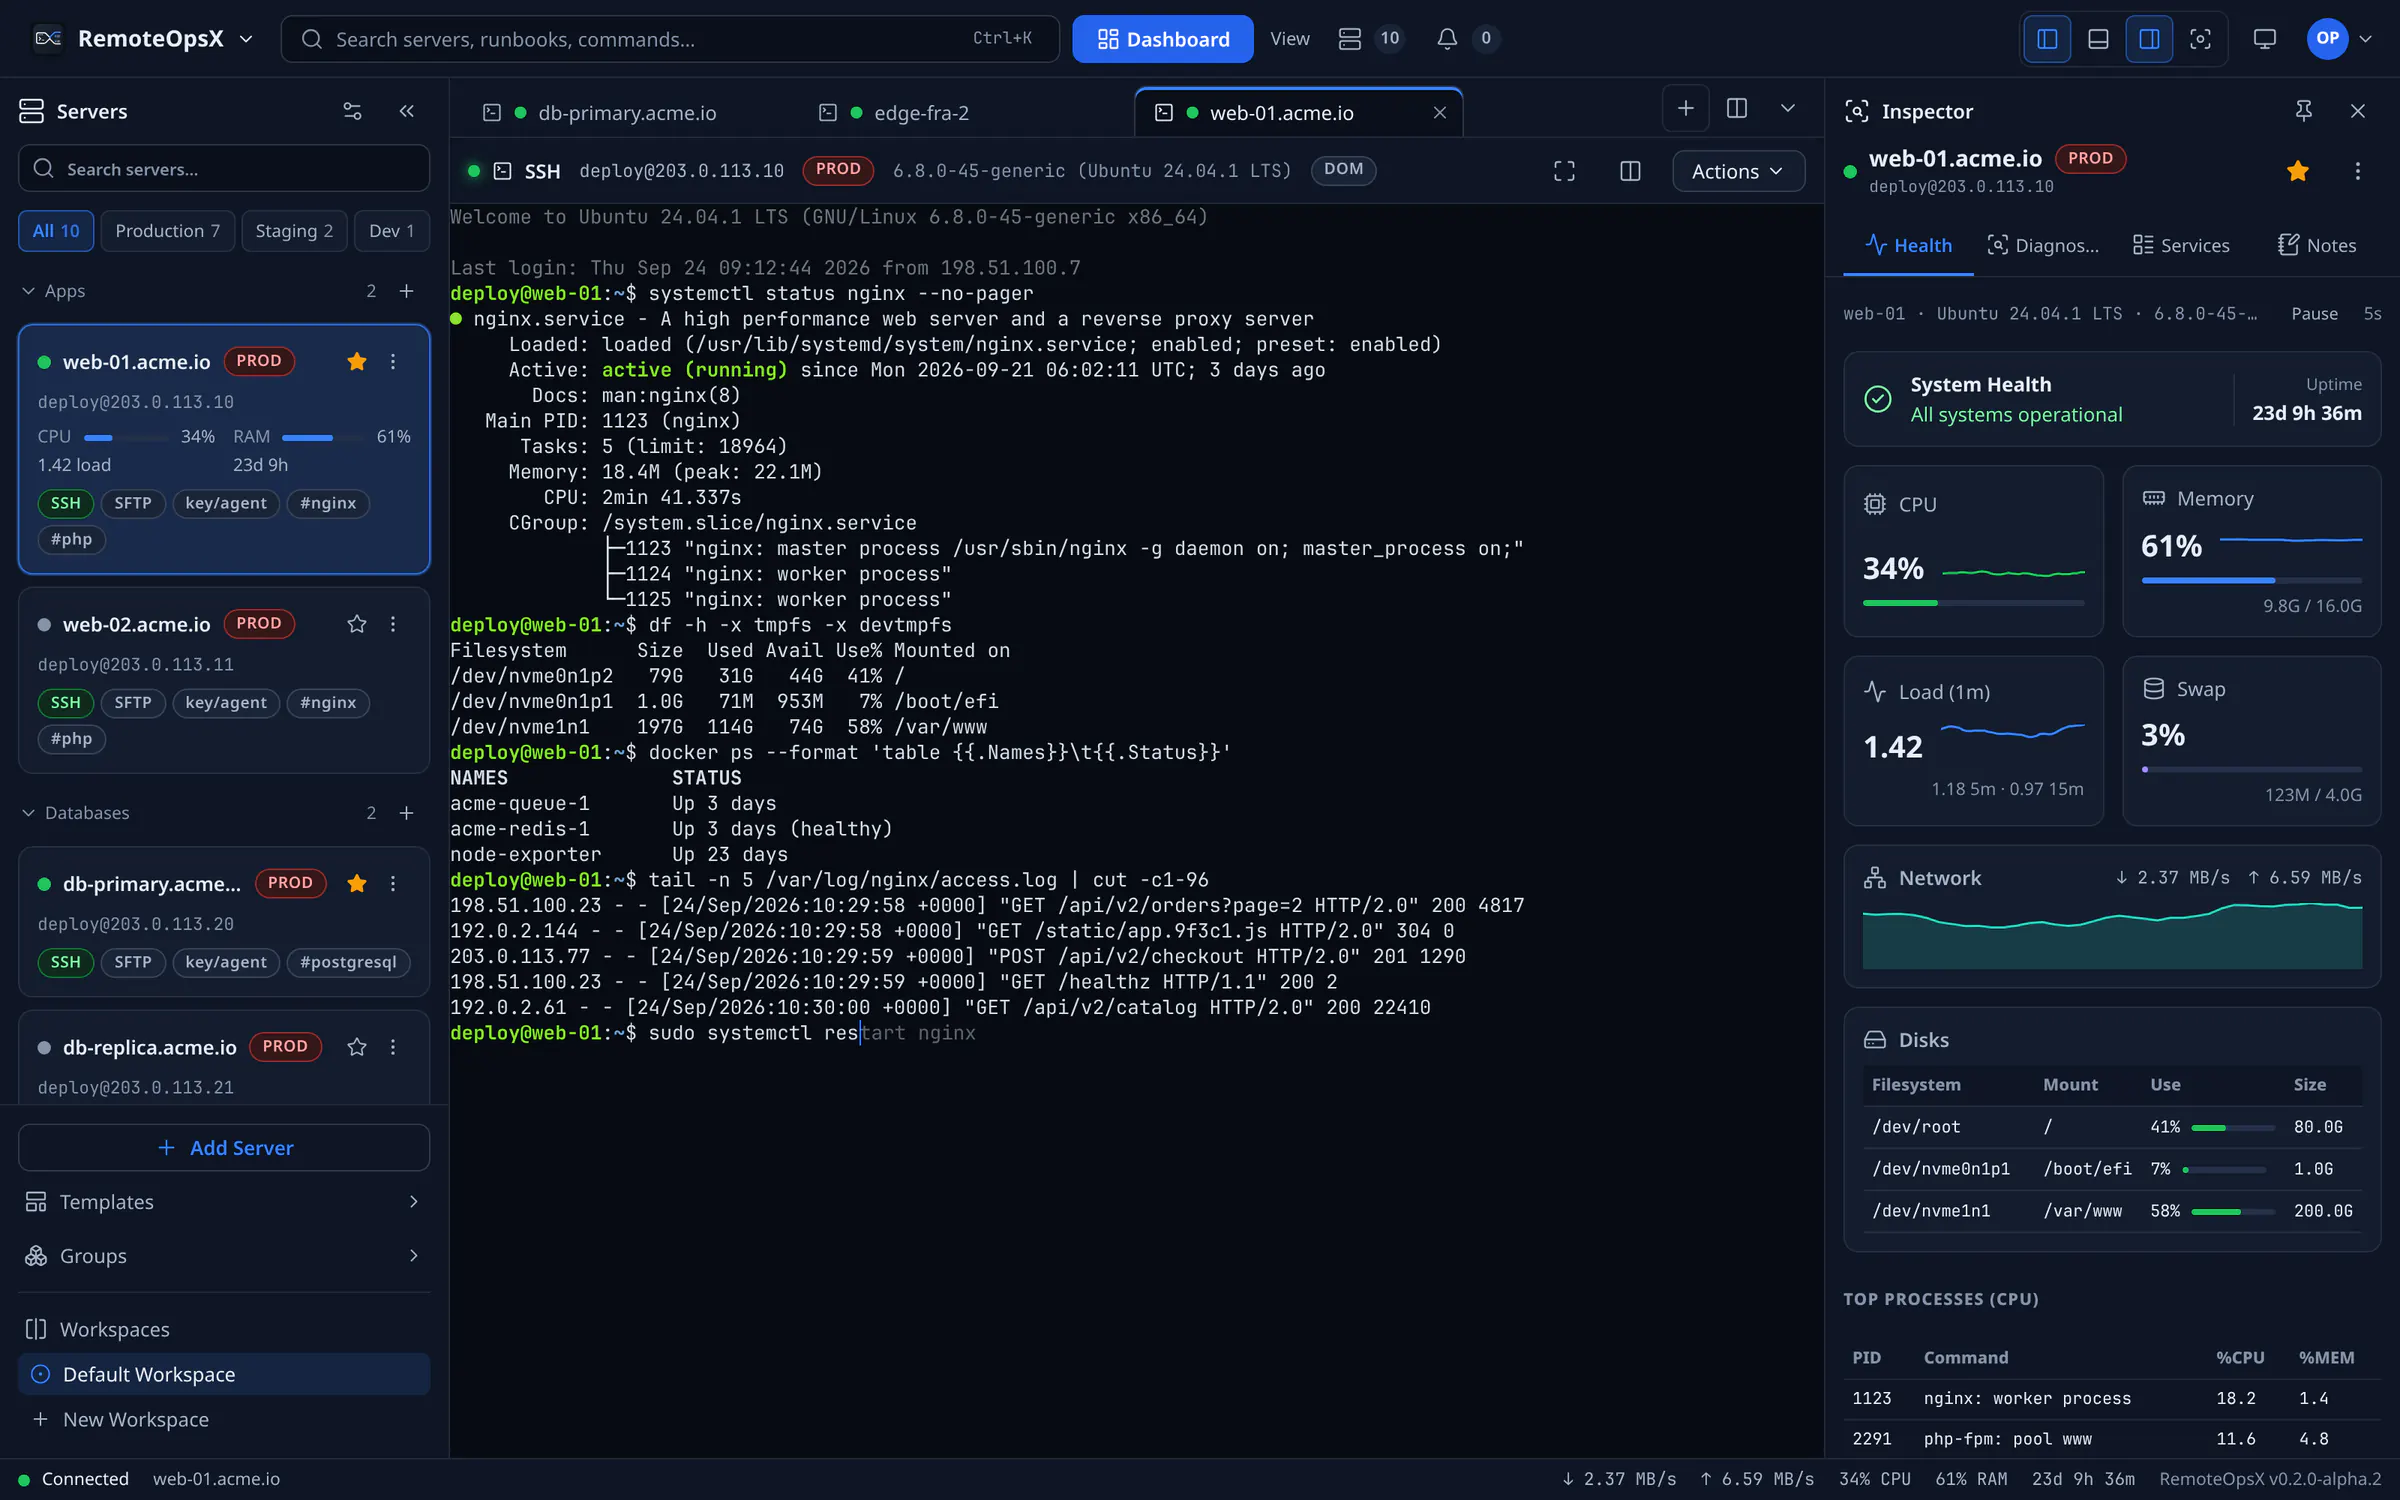Click the Dashboard button
This screenshot has height=1500, width=2400.
(x=1163, y=39)
